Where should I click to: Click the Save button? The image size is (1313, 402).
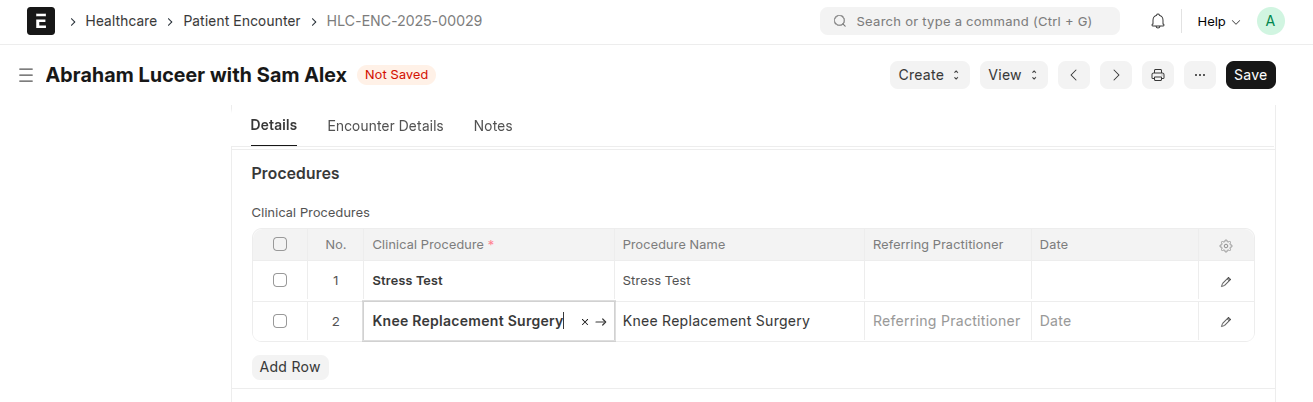[x=1251, y=75]
